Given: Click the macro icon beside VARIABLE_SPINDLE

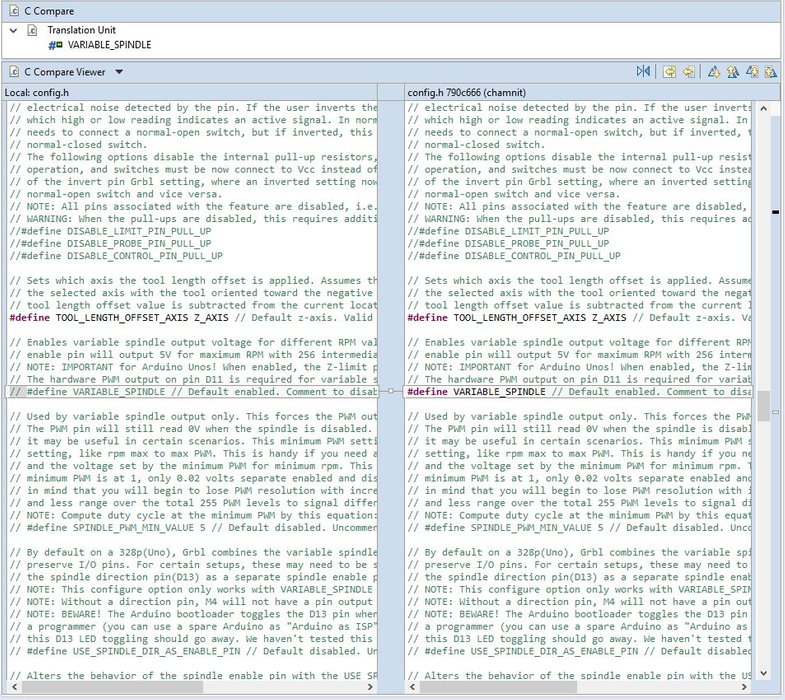Looking at the screenshot, I should click(x=55, y=45).
